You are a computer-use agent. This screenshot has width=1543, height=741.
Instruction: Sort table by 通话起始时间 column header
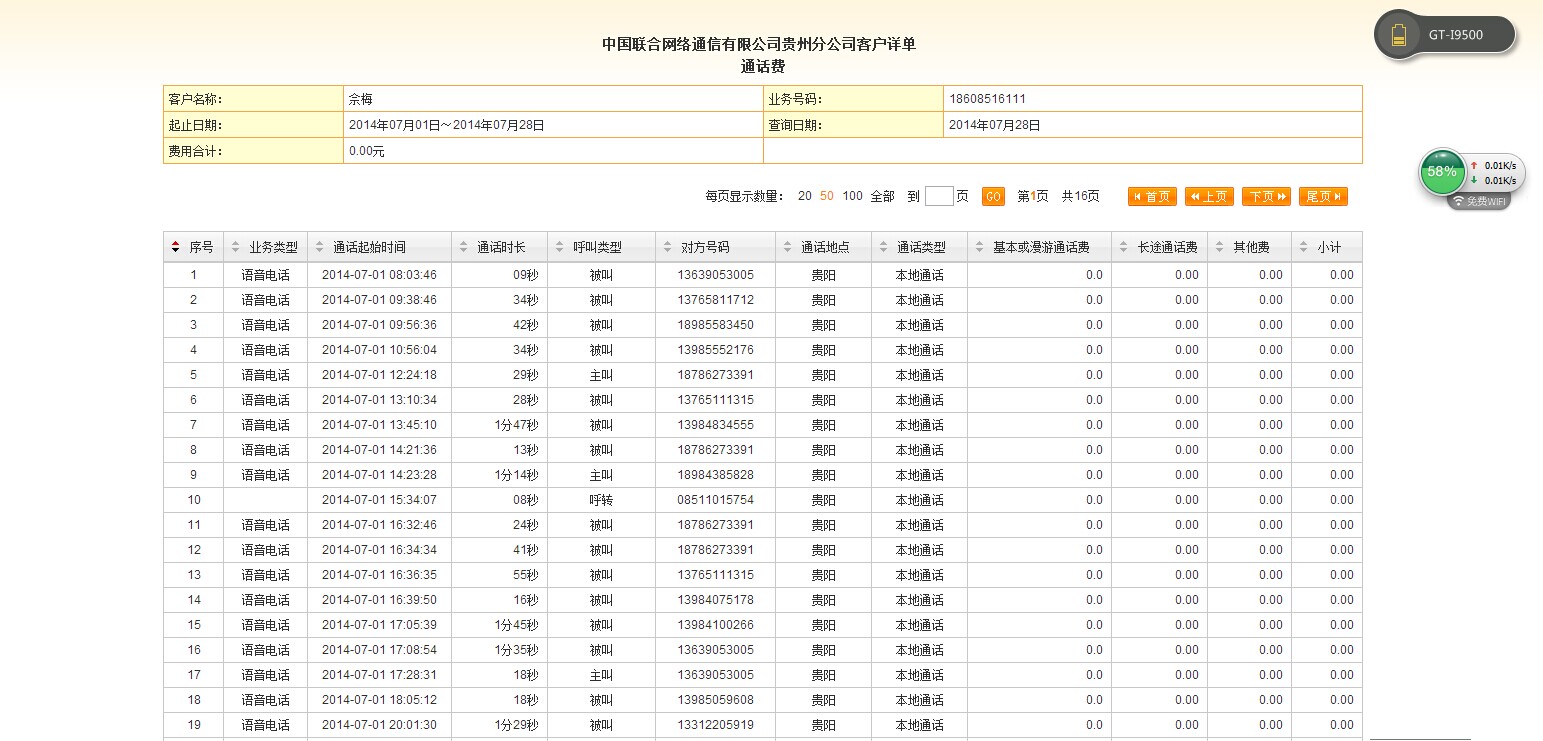coord(369,247)
